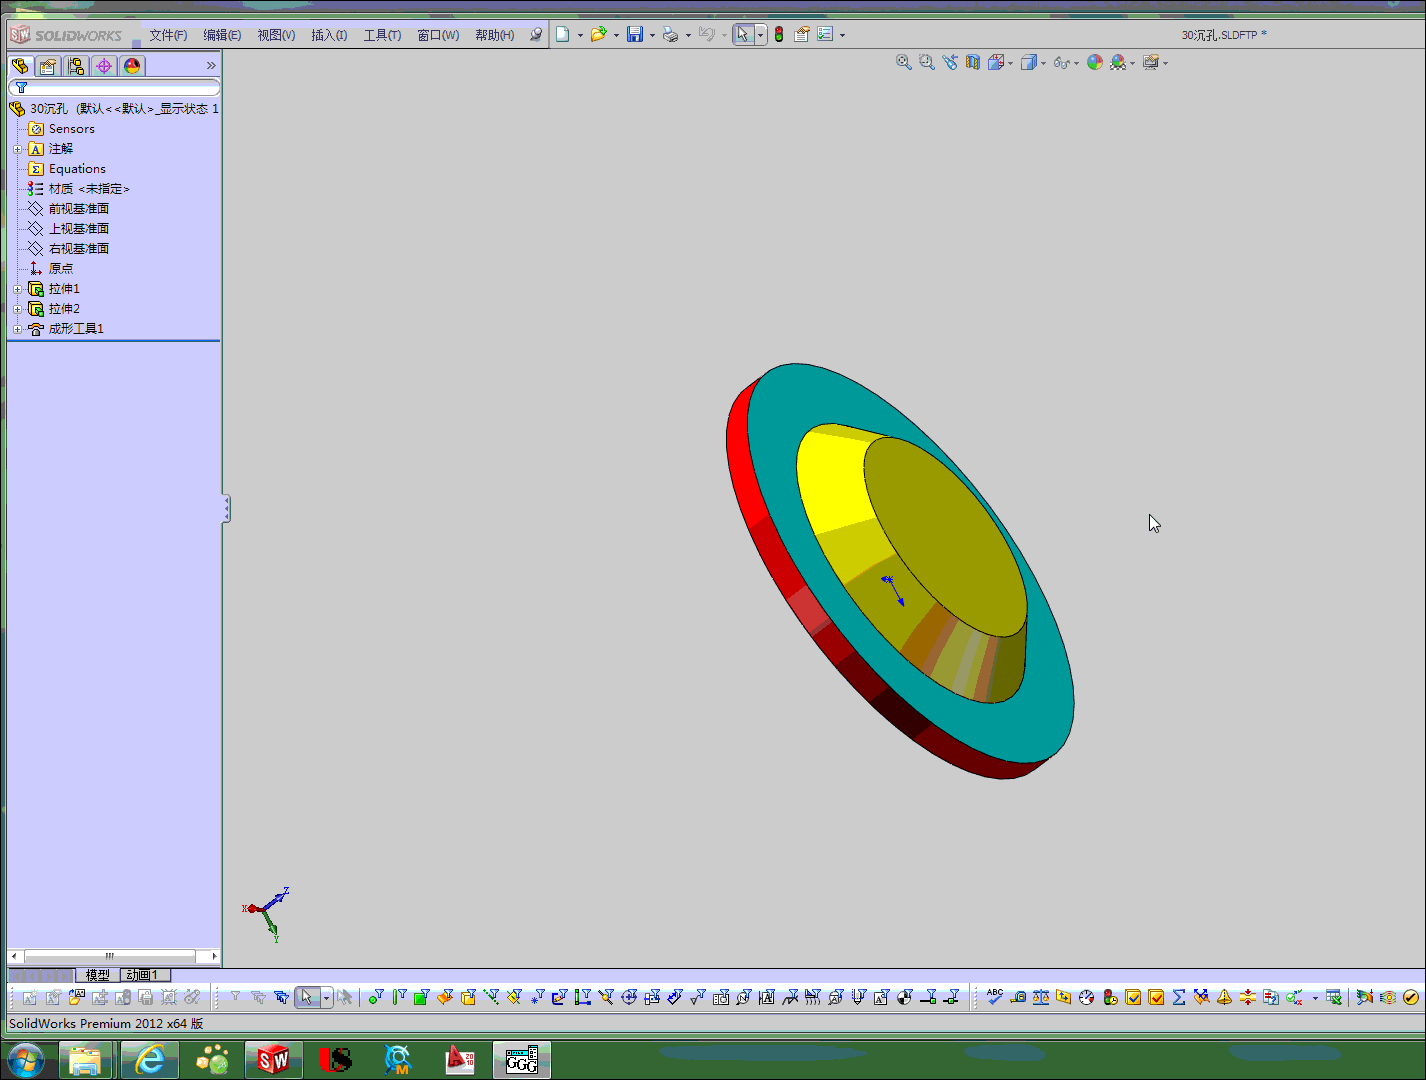Click the Previous View icon
Viewport: 1426px width, 1080px height.
(950, 62)
